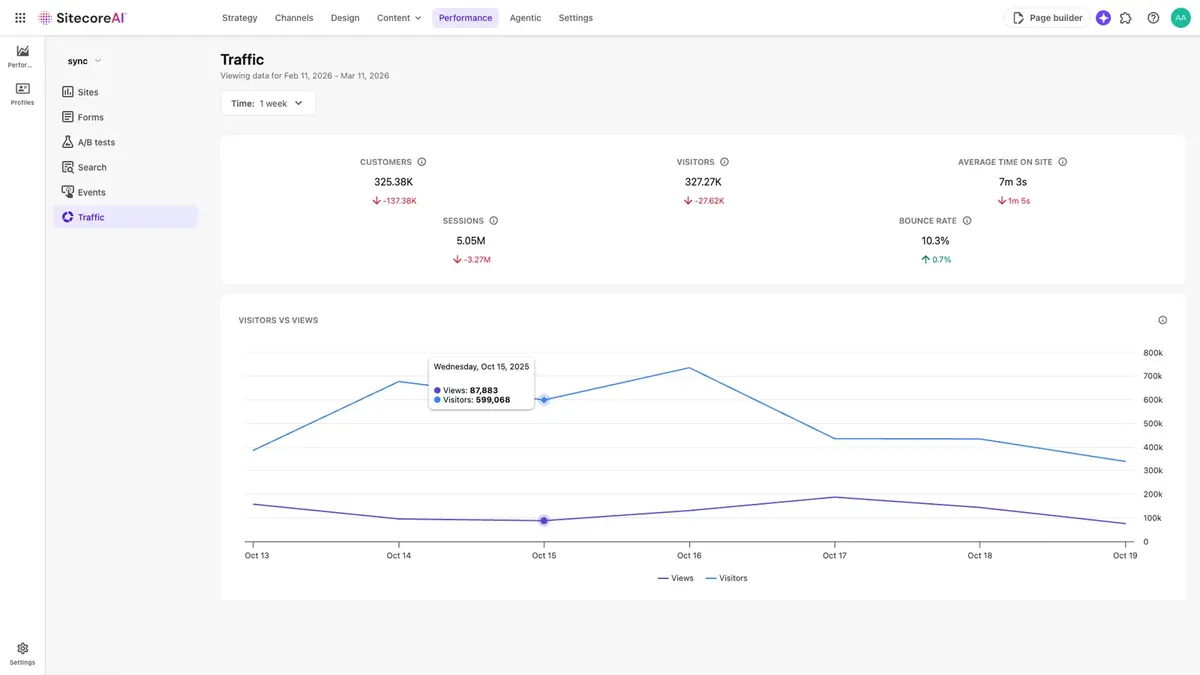Open the app launcher grid icon

pyautogui.click(x=19, y=17)
